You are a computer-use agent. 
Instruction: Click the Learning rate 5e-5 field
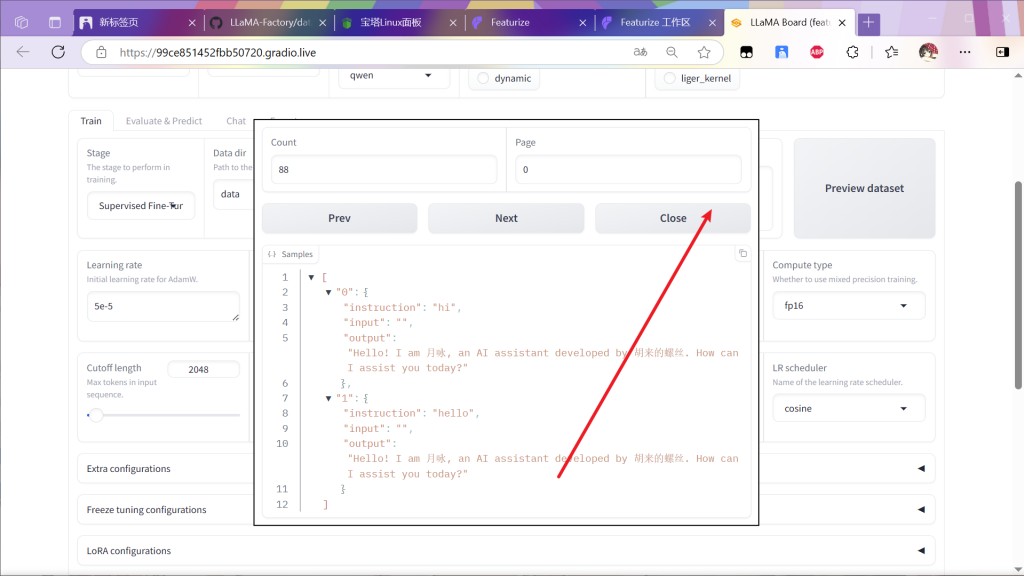click(x=163, y=306)
